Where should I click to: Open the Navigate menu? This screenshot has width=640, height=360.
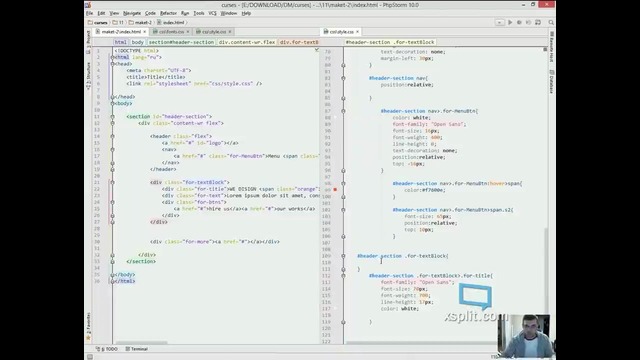(x=132, y=13)
